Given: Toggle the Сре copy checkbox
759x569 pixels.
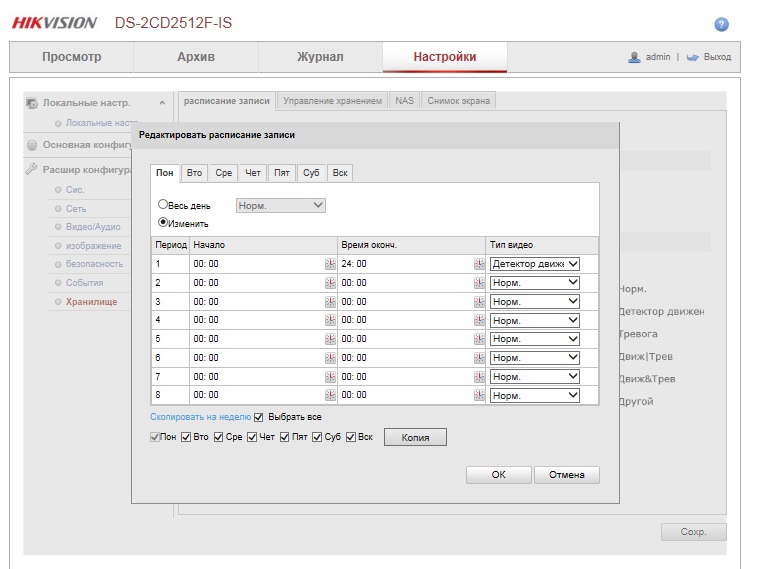Looking at the screenshot, I should coord(218,437).
